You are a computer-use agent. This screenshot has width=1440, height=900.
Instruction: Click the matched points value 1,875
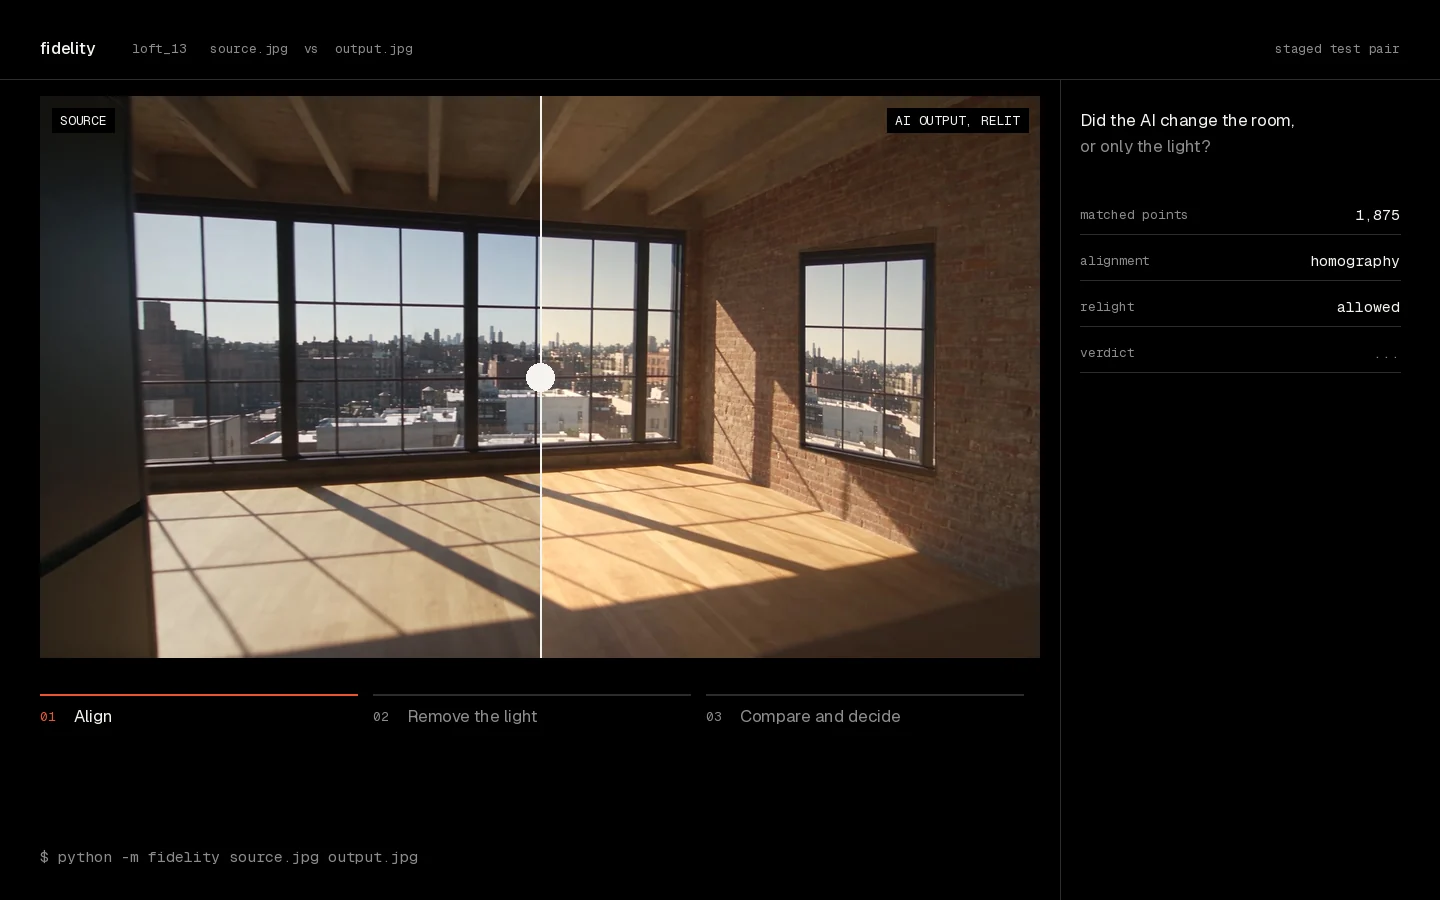coord(1377,215)
